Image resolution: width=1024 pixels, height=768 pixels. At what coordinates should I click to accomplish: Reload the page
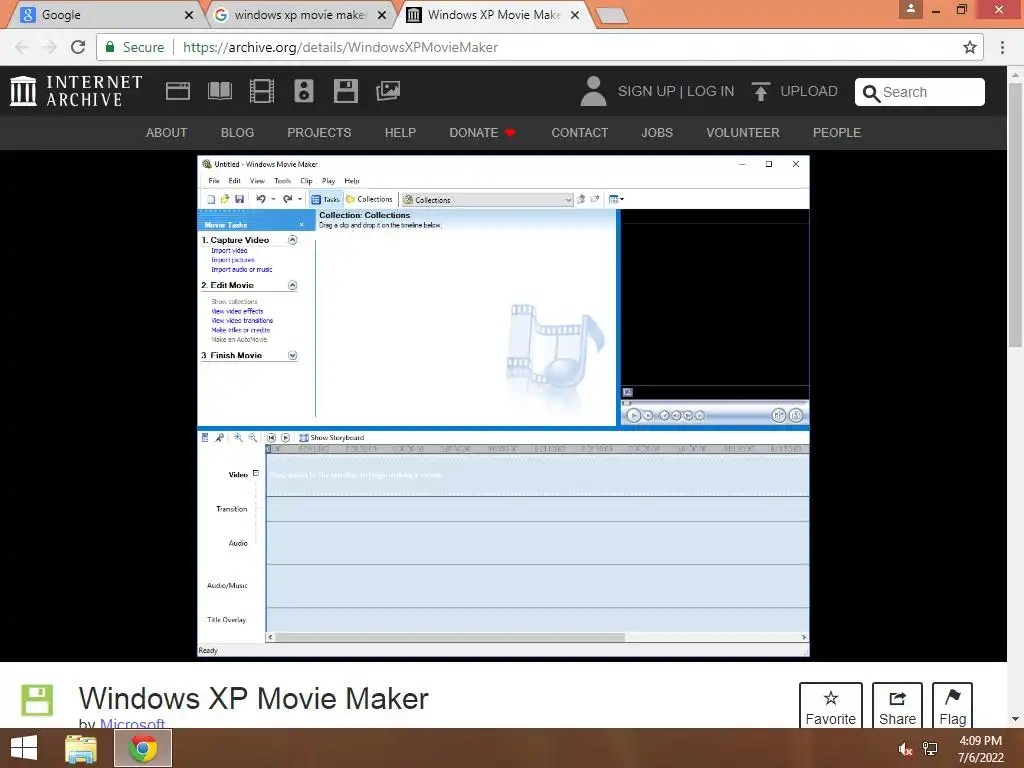coord(78,47)
